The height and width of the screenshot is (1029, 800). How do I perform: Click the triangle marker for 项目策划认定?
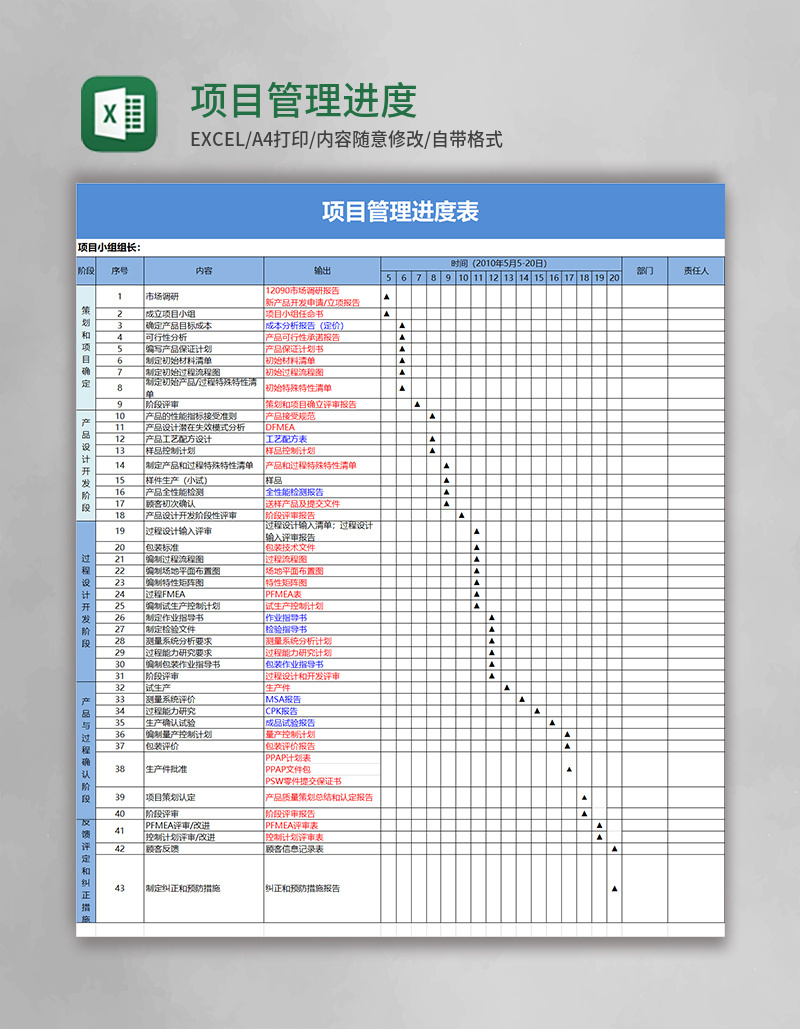(x=584, y=797)
